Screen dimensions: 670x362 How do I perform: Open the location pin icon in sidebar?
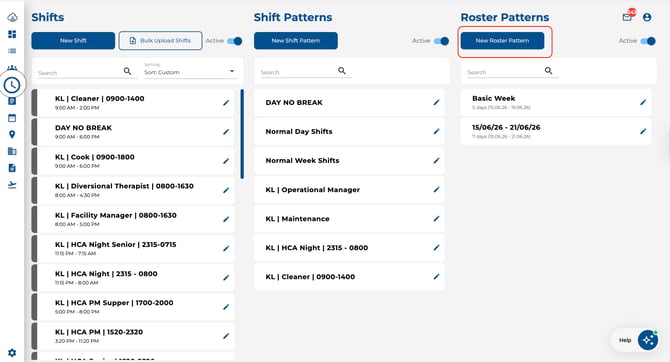12,135
